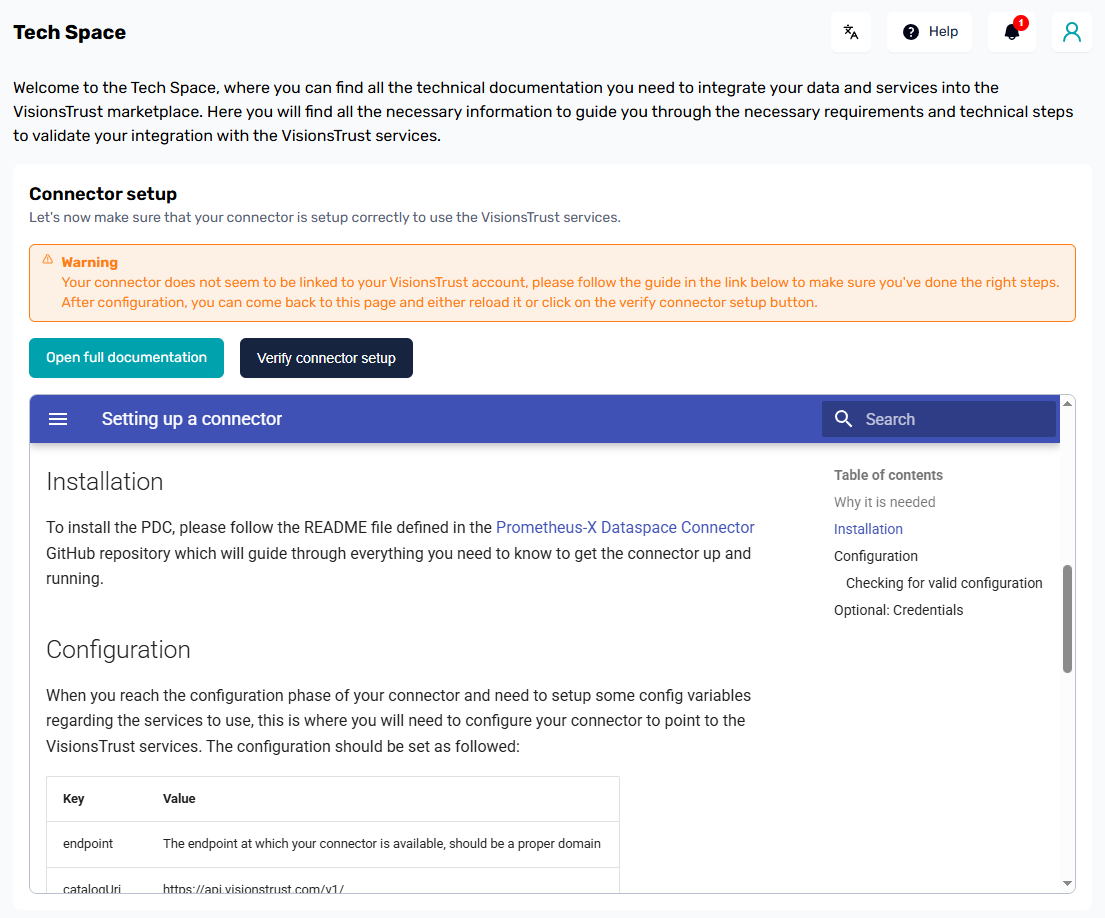Click the language translate icon
This screenshot has height=918, width=1105.
point(851,32)
